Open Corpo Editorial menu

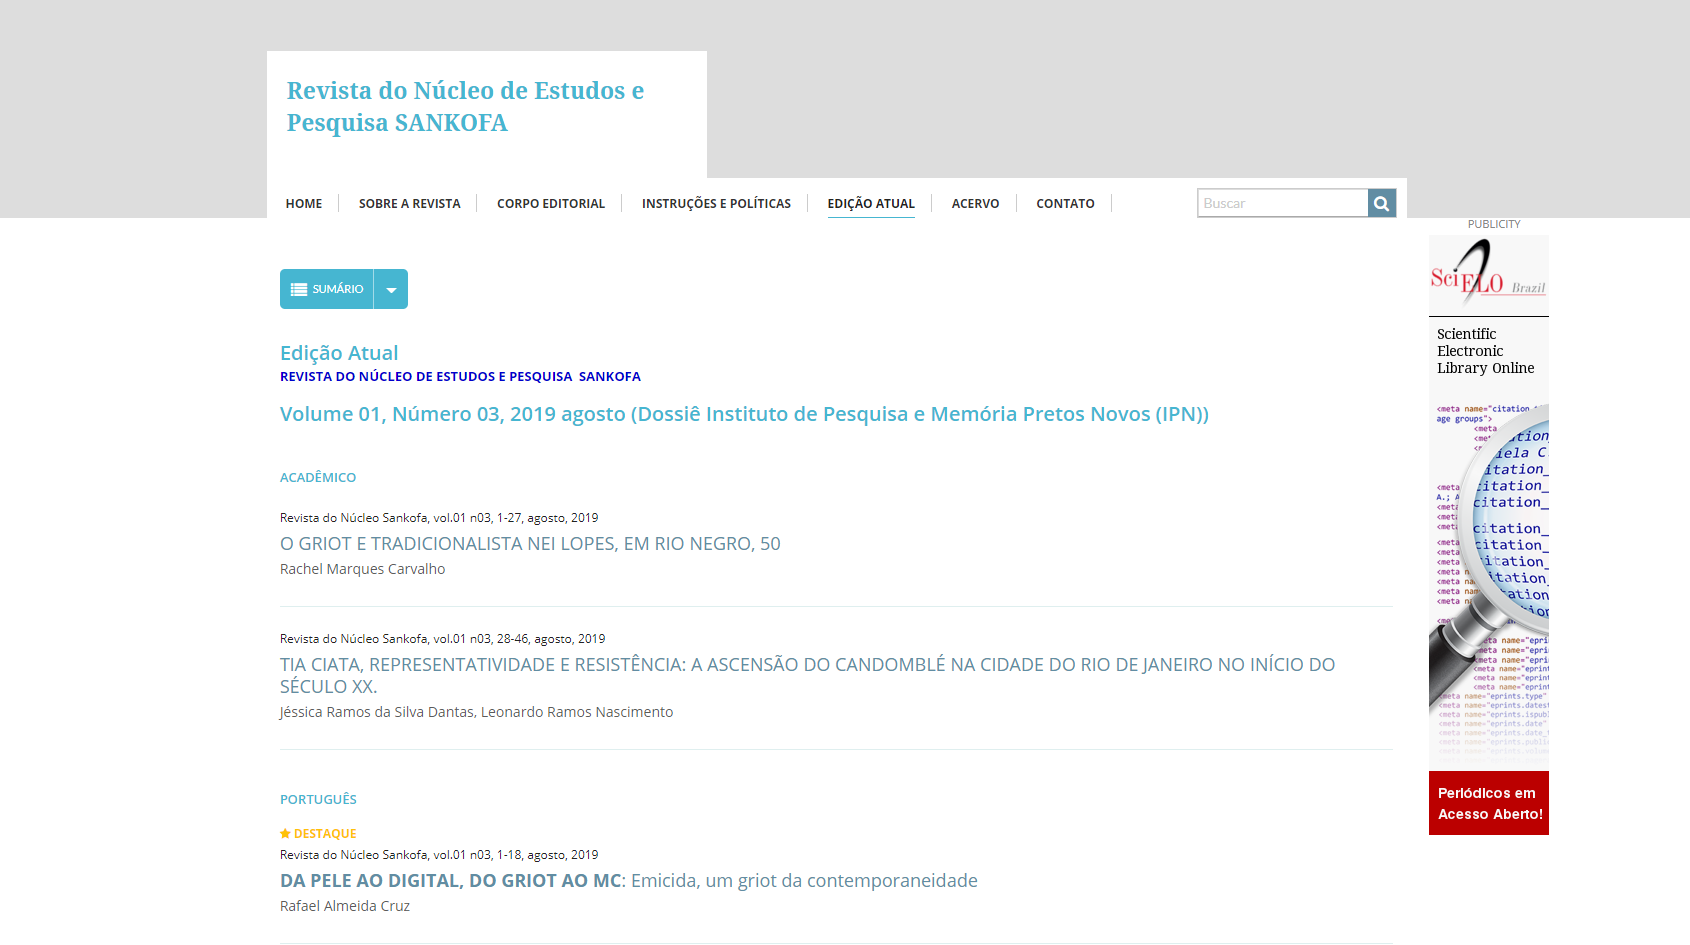[x=550, y=203]
